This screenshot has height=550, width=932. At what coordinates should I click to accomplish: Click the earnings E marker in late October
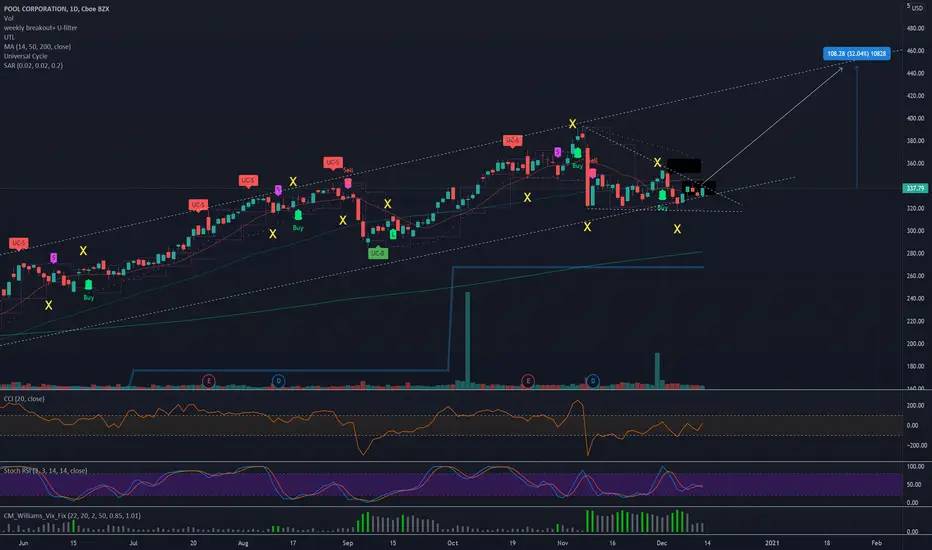pos(527,381)
